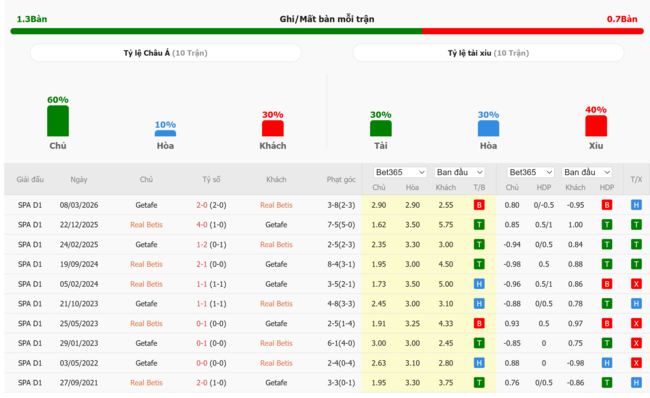Image resolution: width=650 pixels, height=398 pixels.
Task: Click the green T badge in 29/01/2023 T/B column
Action: 479,343
